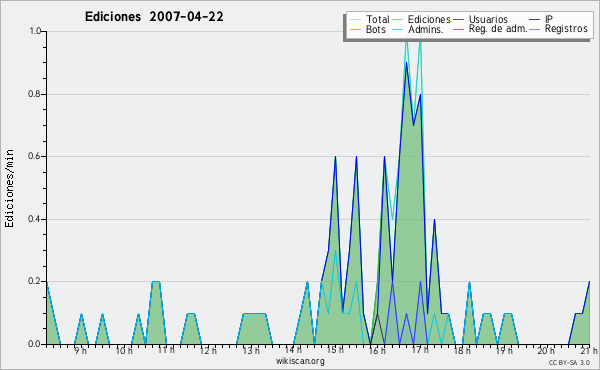600x370 pixels.
Task: Click the 0.6 y-axis value label
Action: click(34, 156)
